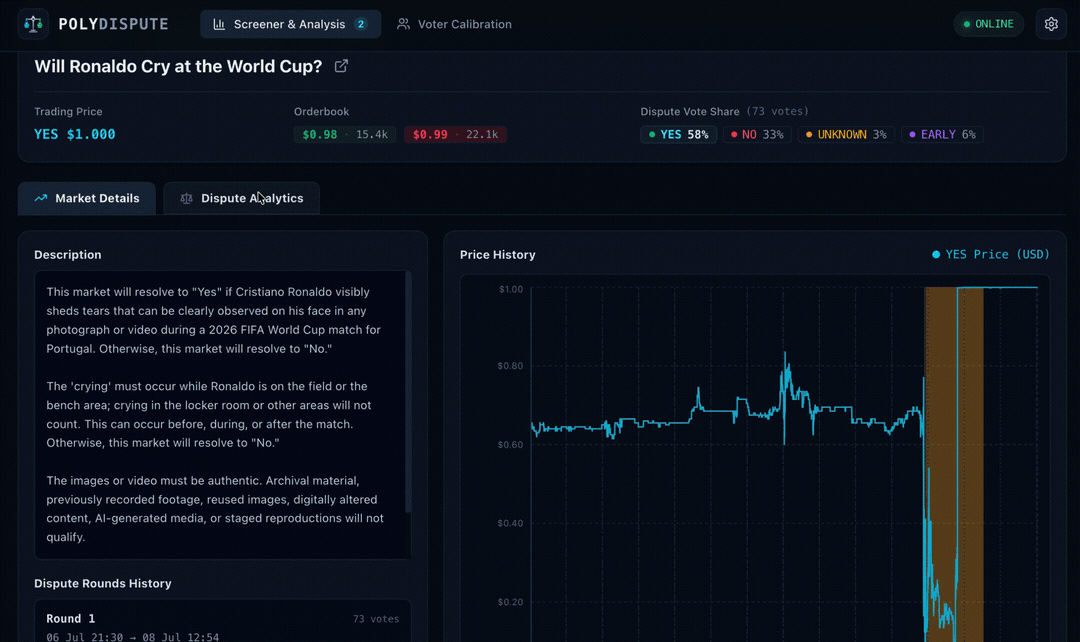Click the 'Orderbook' label
The height and width of the screenshot is (642, 1080).
click(x=322, y=112)
